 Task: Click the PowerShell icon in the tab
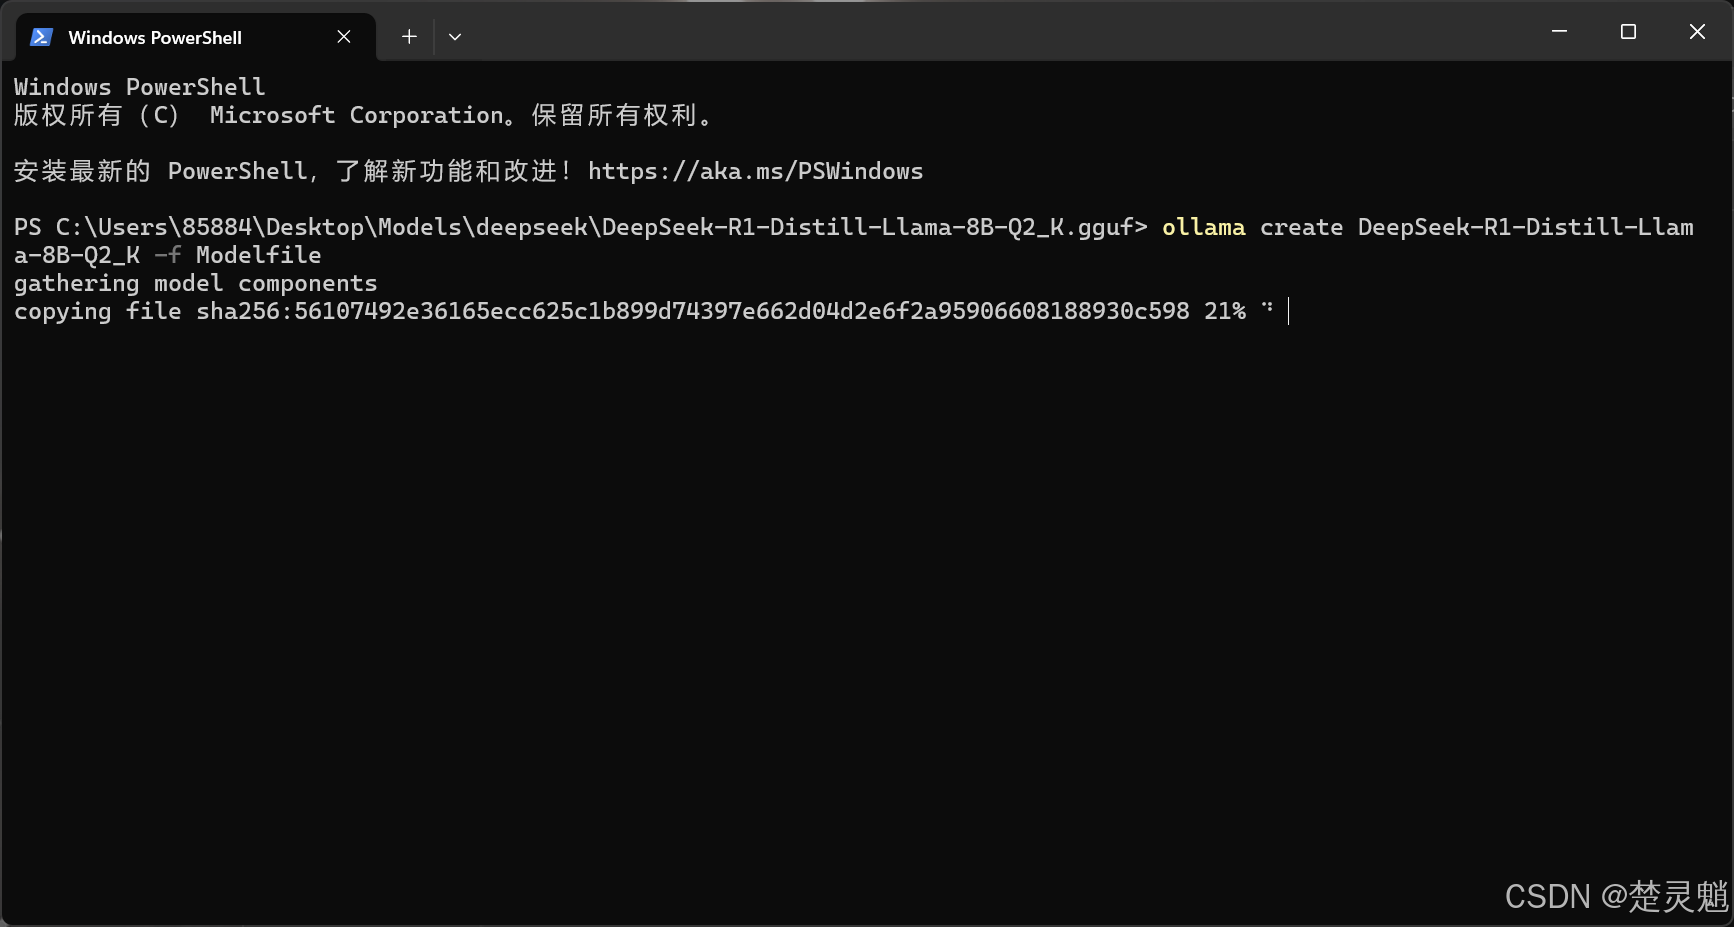coord(41,37)
